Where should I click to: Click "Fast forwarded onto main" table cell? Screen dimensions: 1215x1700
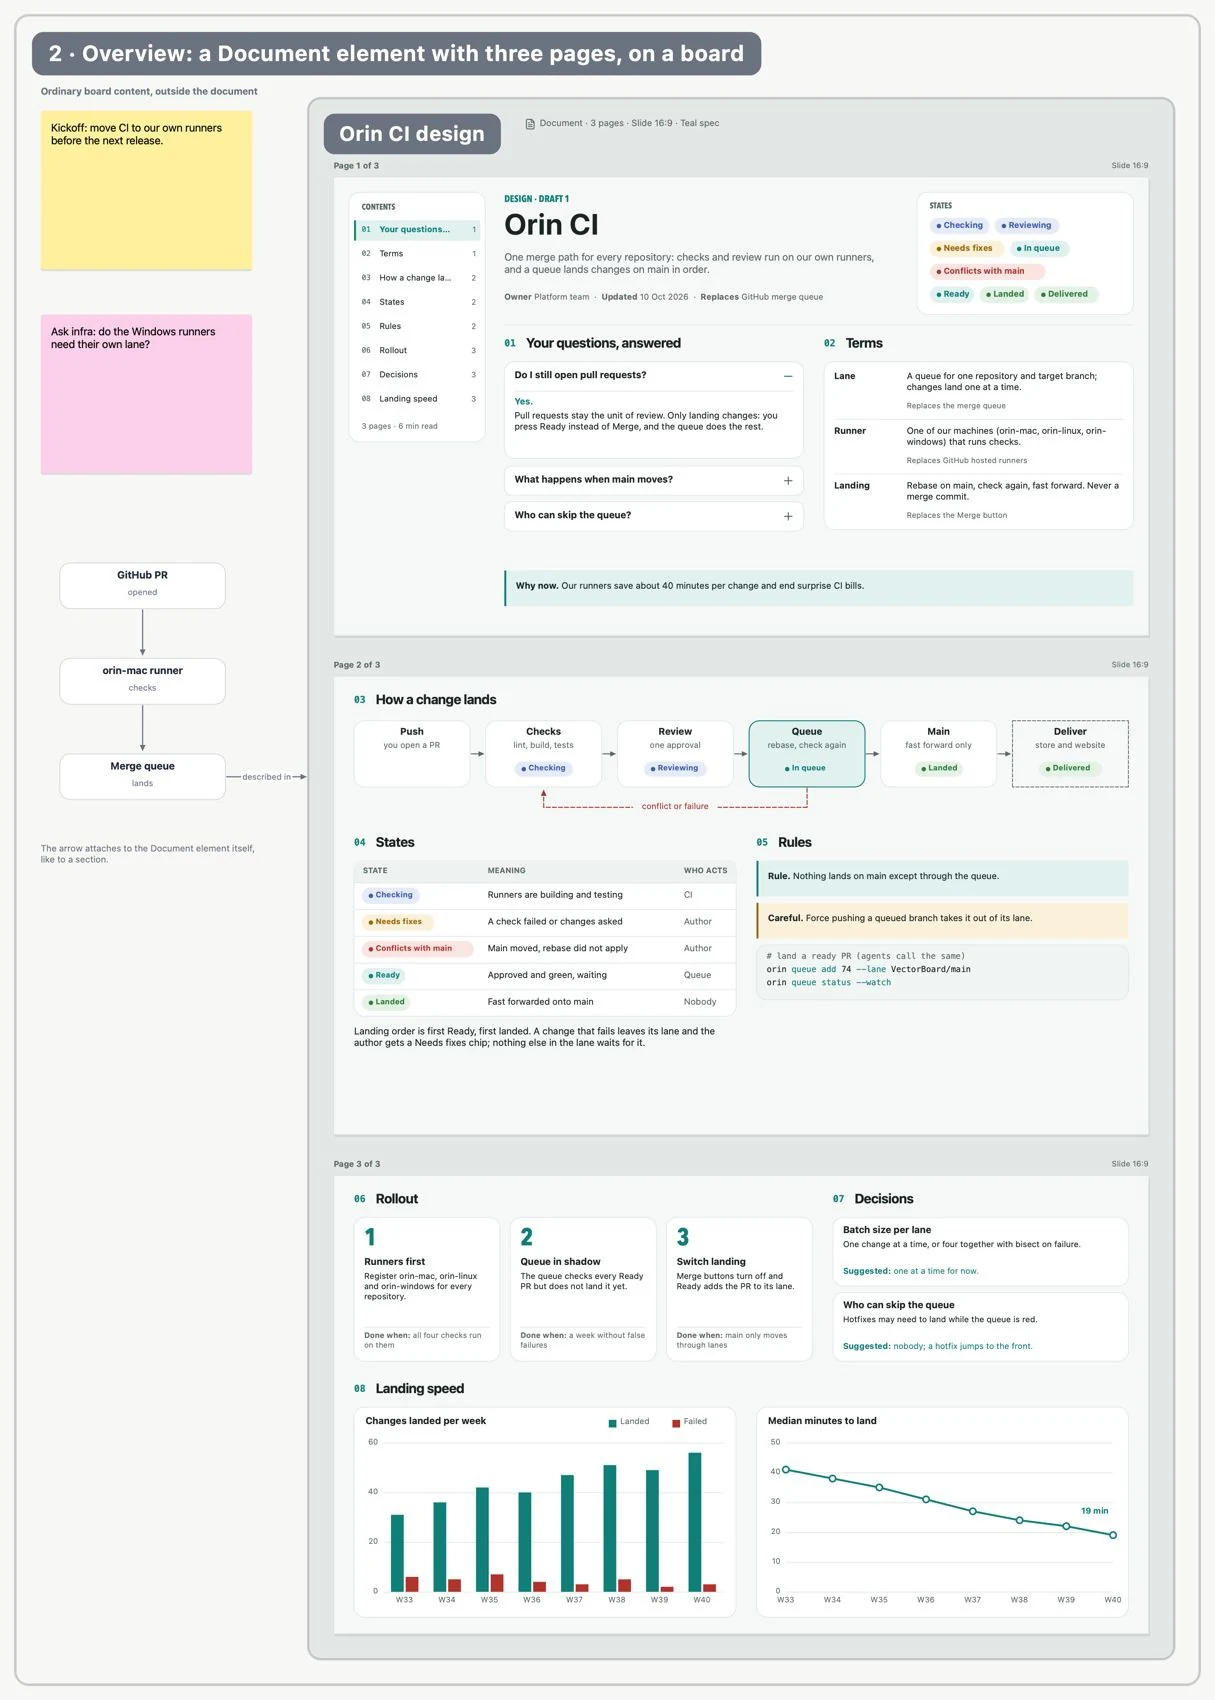(x=540, y=1002)
